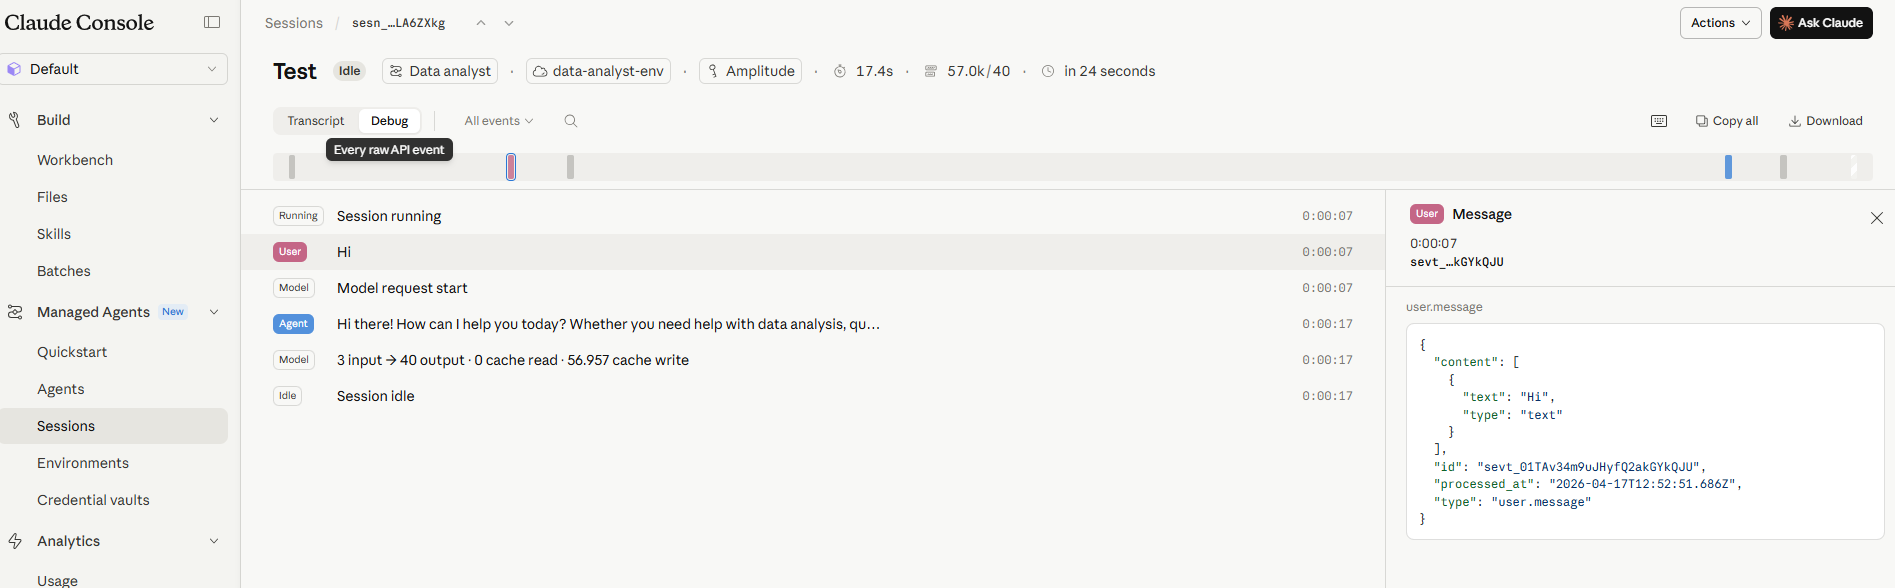Open the data-analyst-env environment chip
Viewport: 1895px width, 588px height.
(x=598, y=71)
